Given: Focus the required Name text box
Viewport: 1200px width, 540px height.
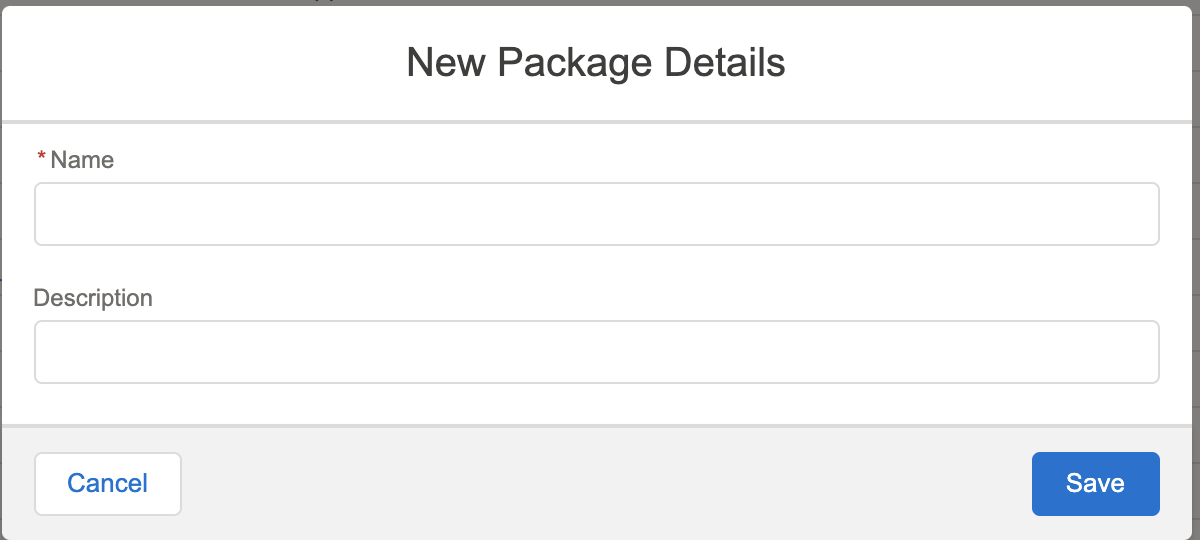Looking at the screenshot, I should [597, 214].
